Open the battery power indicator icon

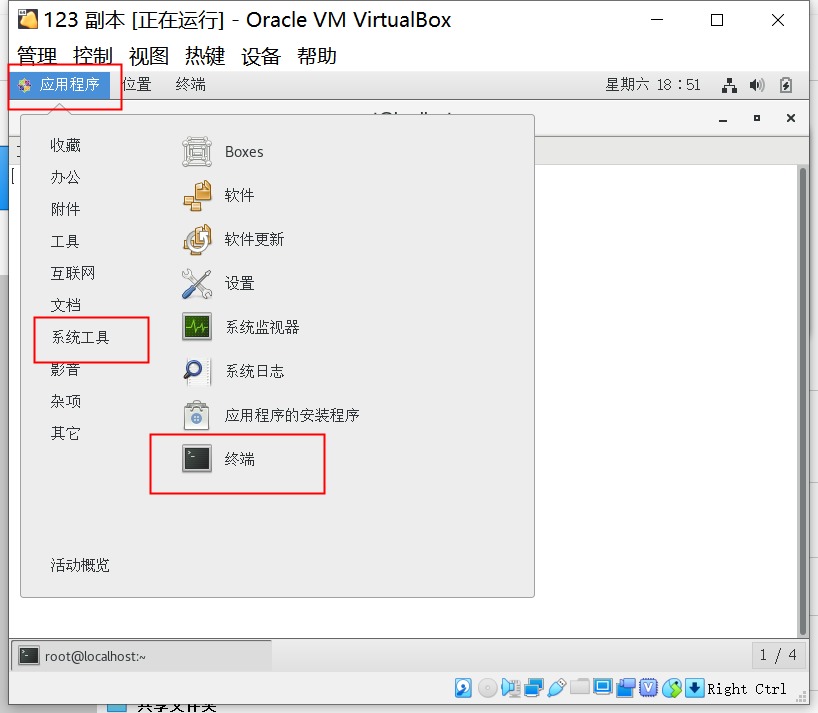(786, 84)
